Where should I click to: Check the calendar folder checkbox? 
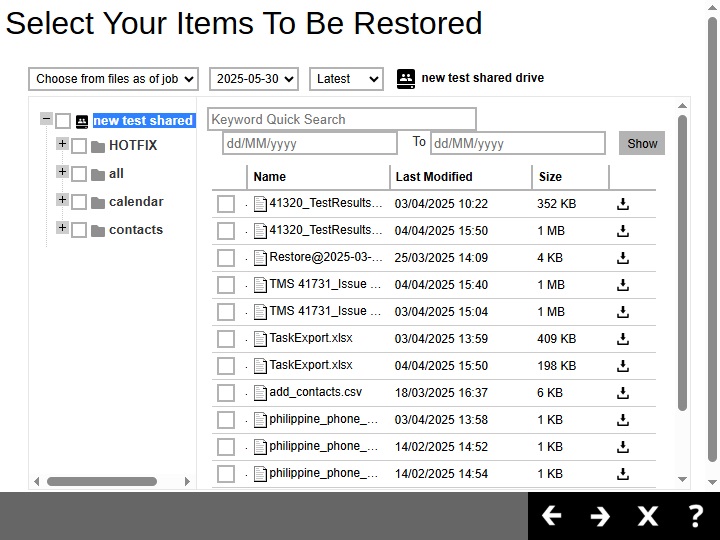click(79, 202)
